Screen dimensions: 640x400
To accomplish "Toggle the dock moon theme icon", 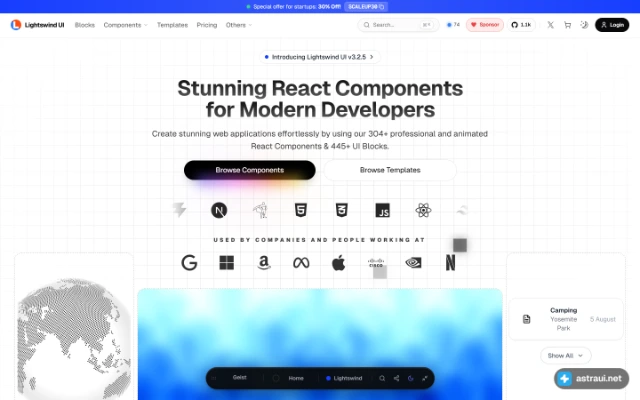I will pos(411,378).
